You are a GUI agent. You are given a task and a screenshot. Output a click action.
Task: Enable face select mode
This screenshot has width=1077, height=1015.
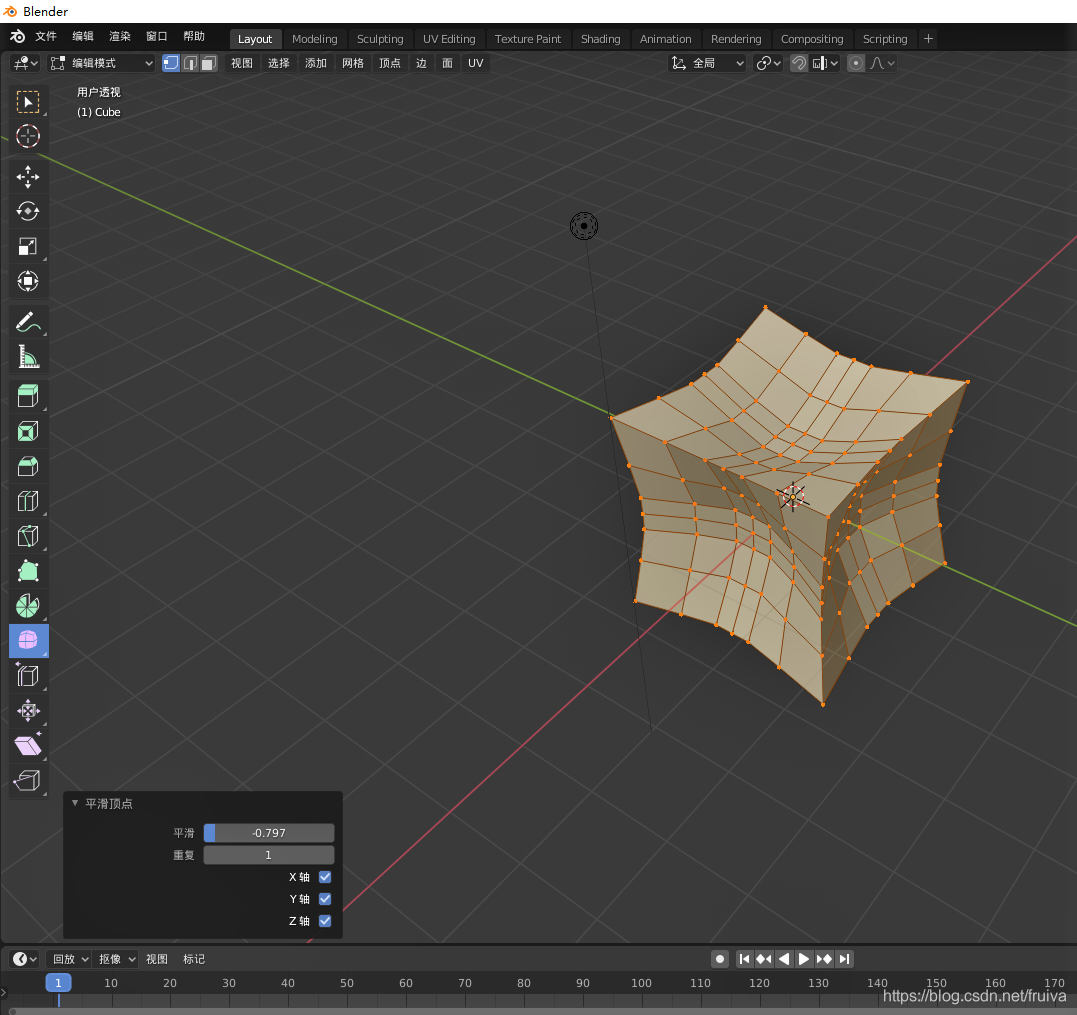click(209, 63)
